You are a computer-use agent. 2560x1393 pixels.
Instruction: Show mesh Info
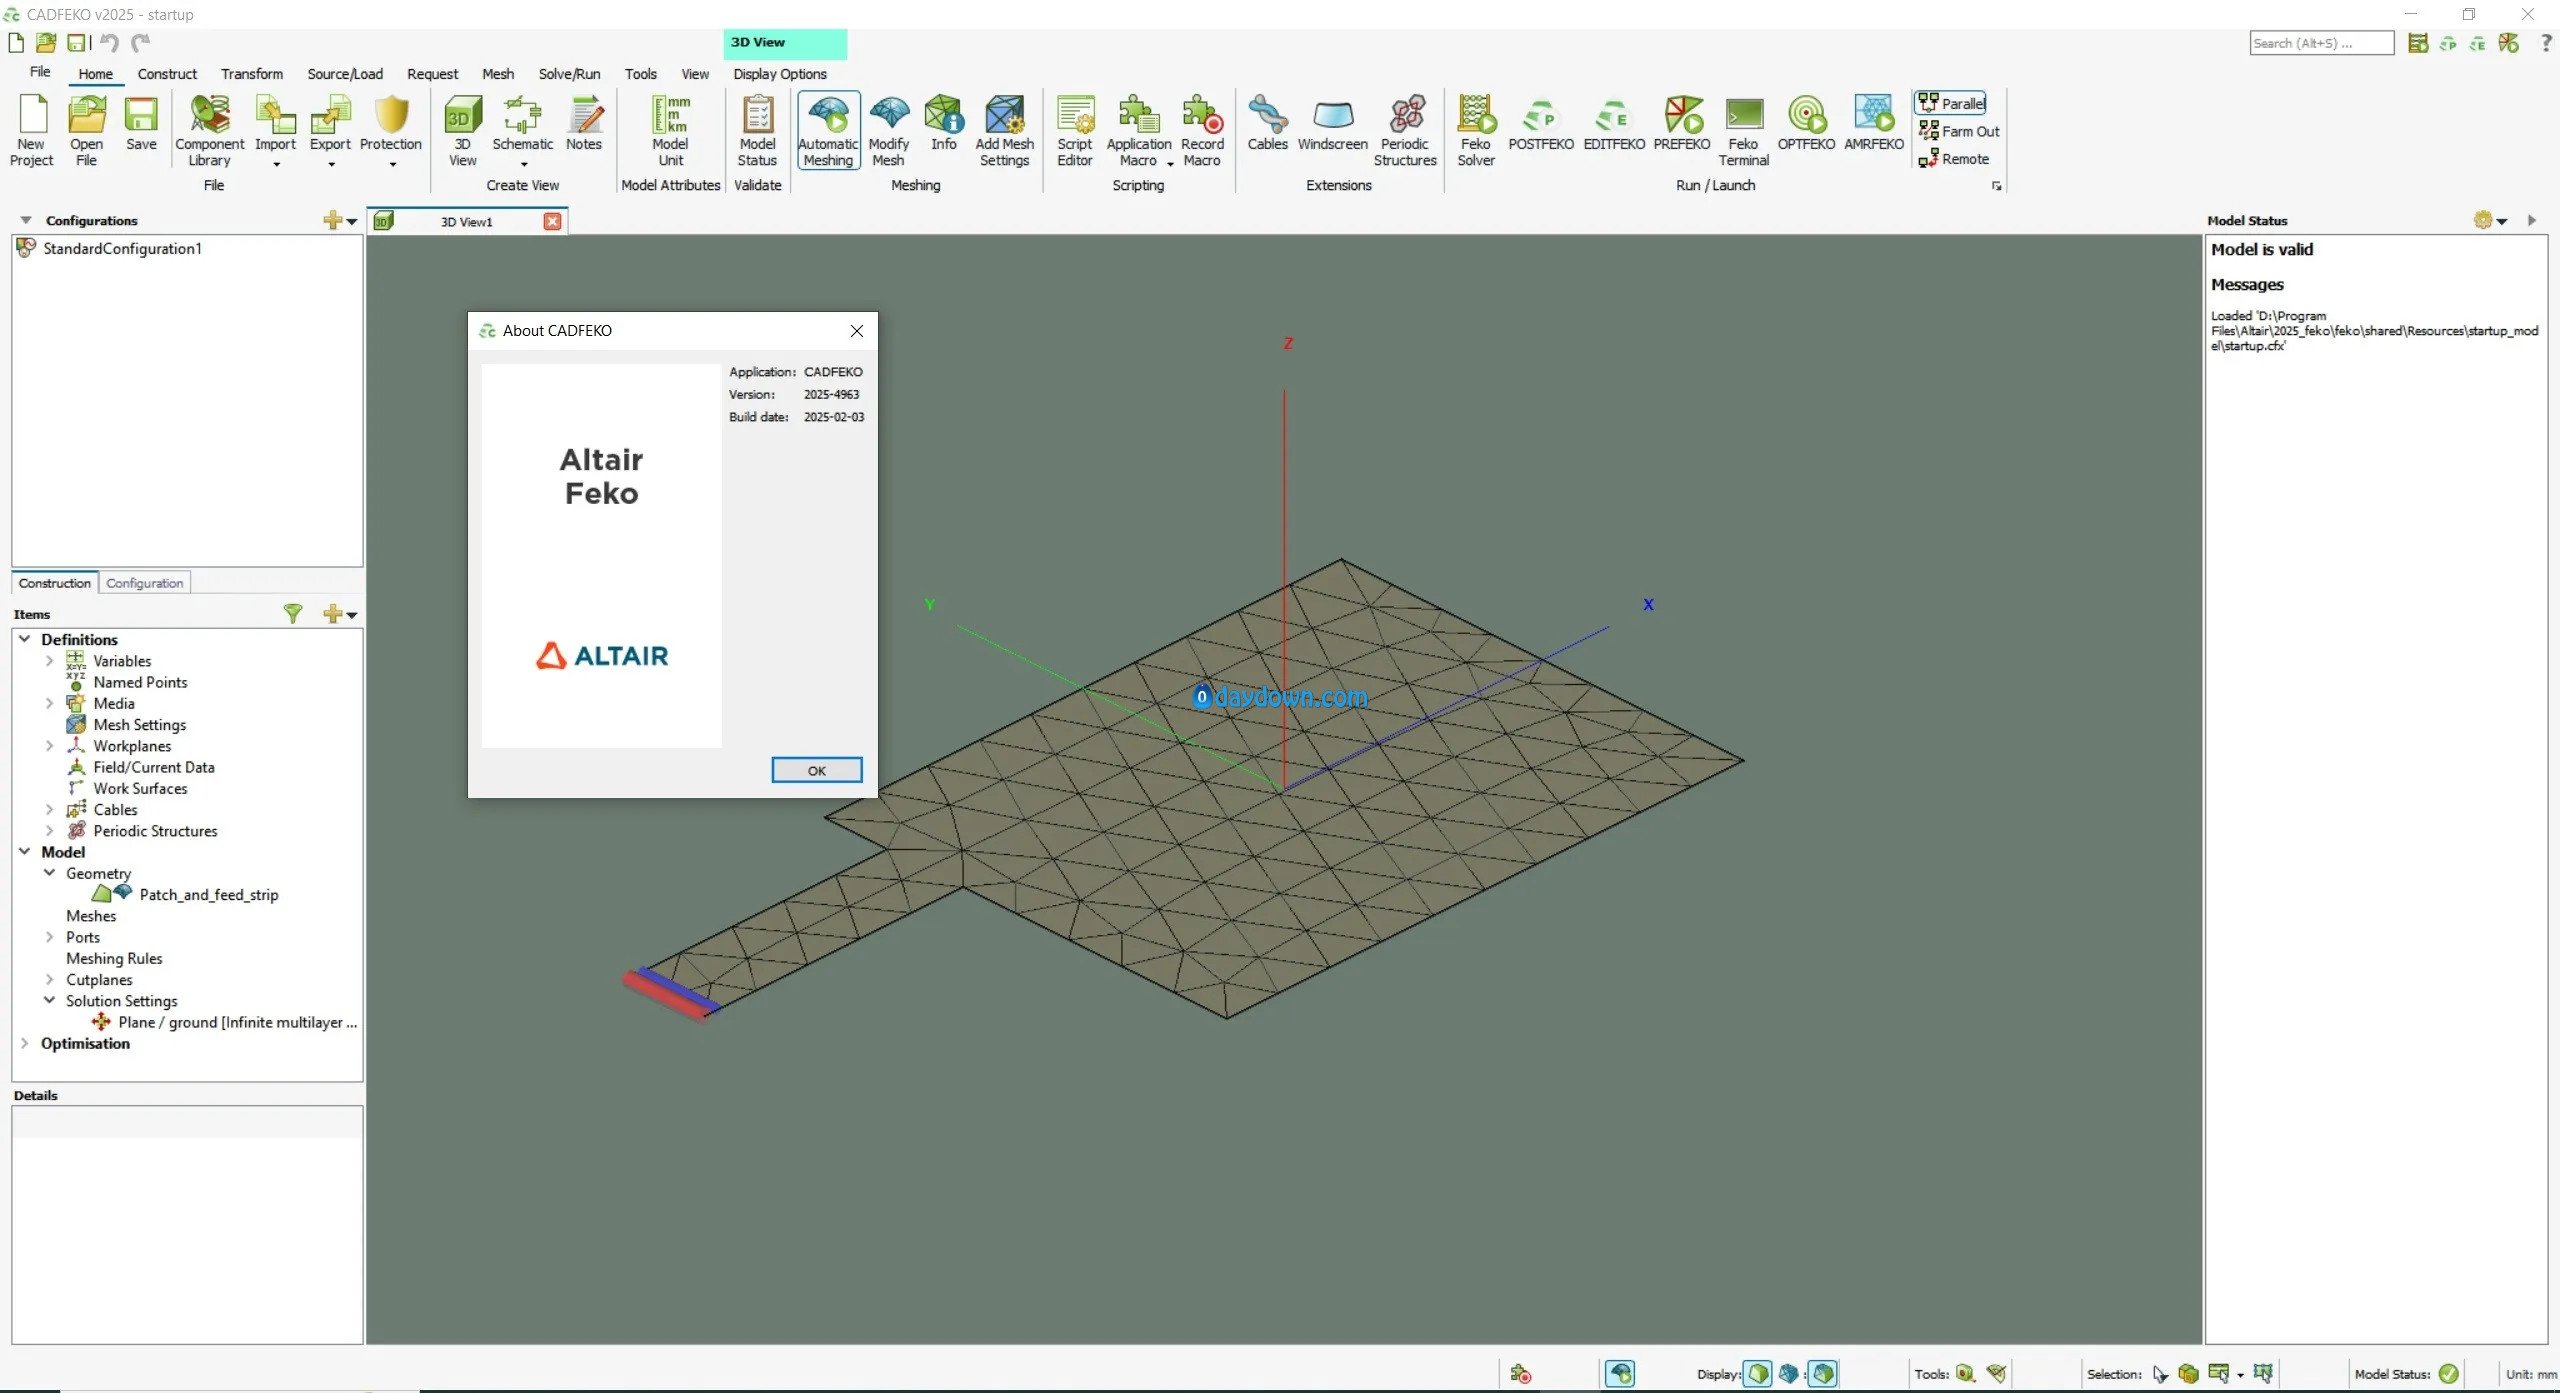pyautogui.click(x=943, y=124)
